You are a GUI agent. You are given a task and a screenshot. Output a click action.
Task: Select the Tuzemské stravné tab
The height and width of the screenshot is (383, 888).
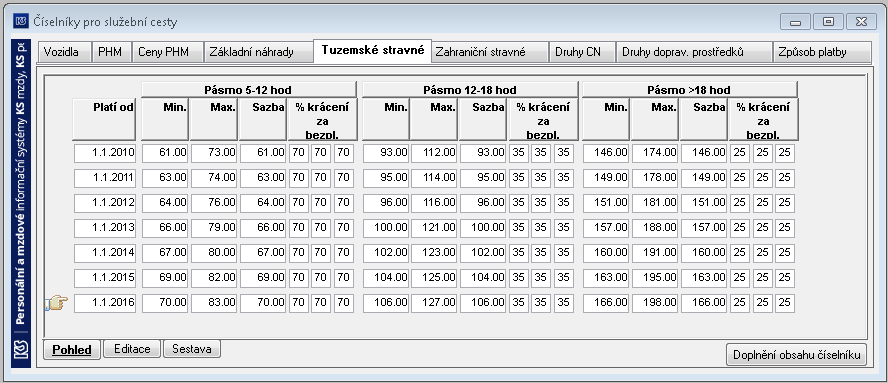click(372, 50)
